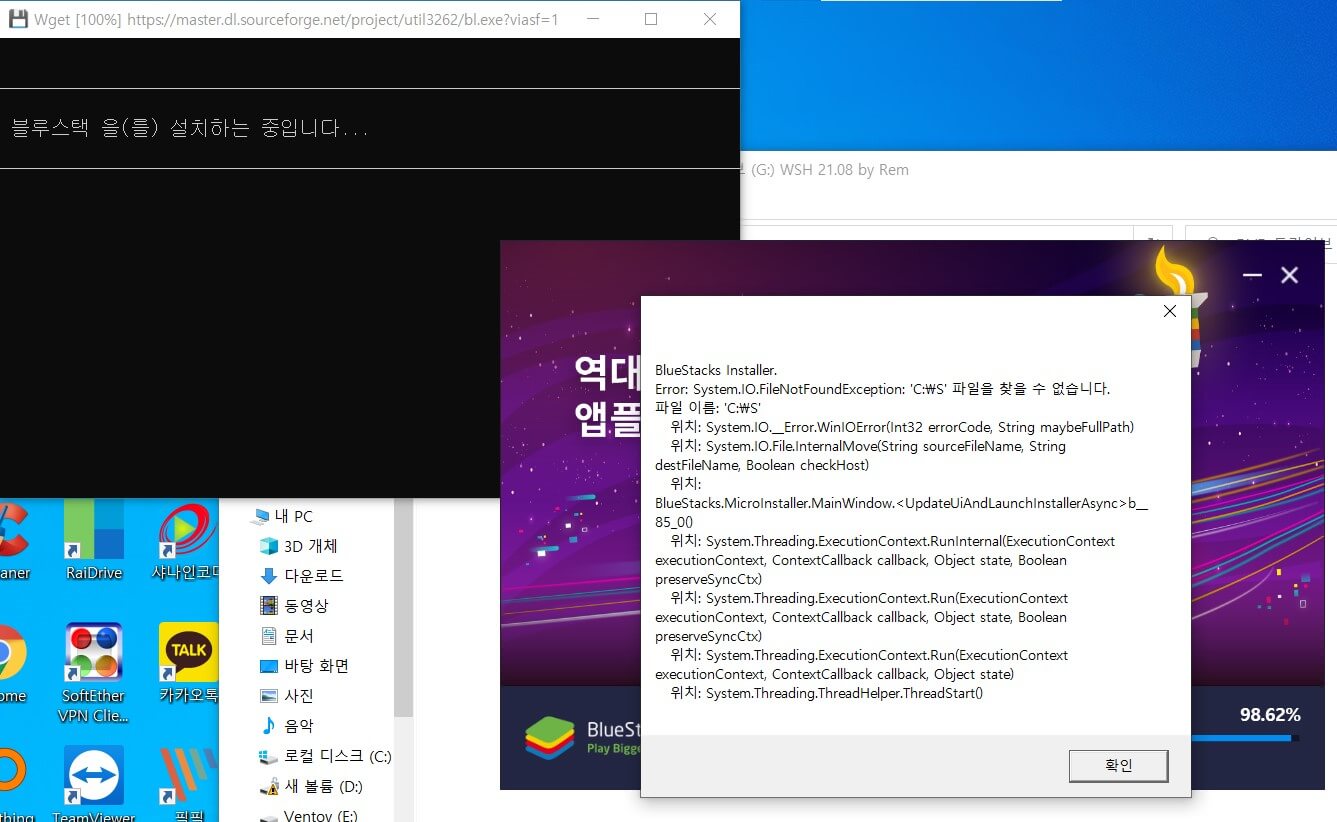Minimize the BlueStacks installer window
This screenshot has height=822, width=1337.
(x=1252, y=275)
